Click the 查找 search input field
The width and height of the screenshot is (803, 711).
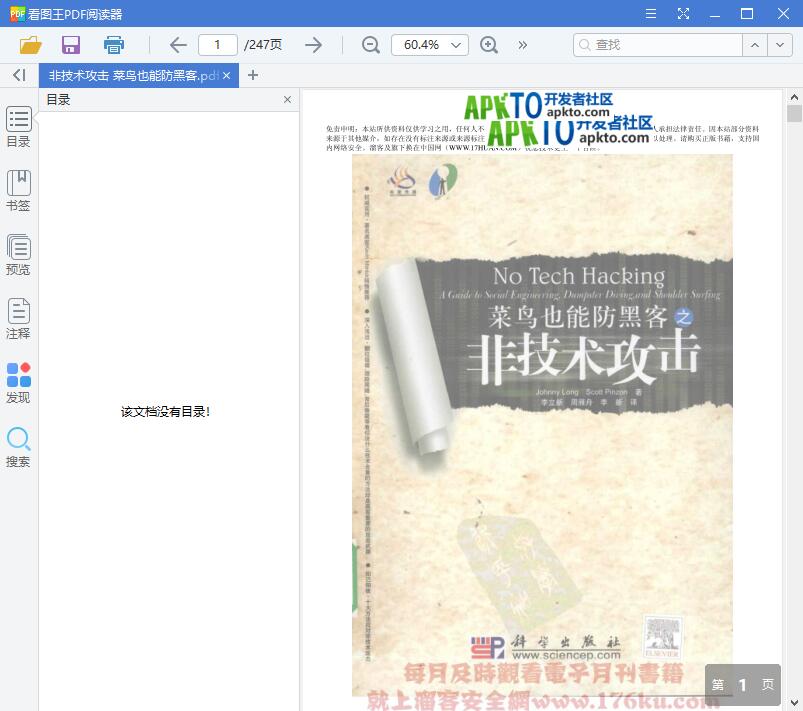click(658, 45)
